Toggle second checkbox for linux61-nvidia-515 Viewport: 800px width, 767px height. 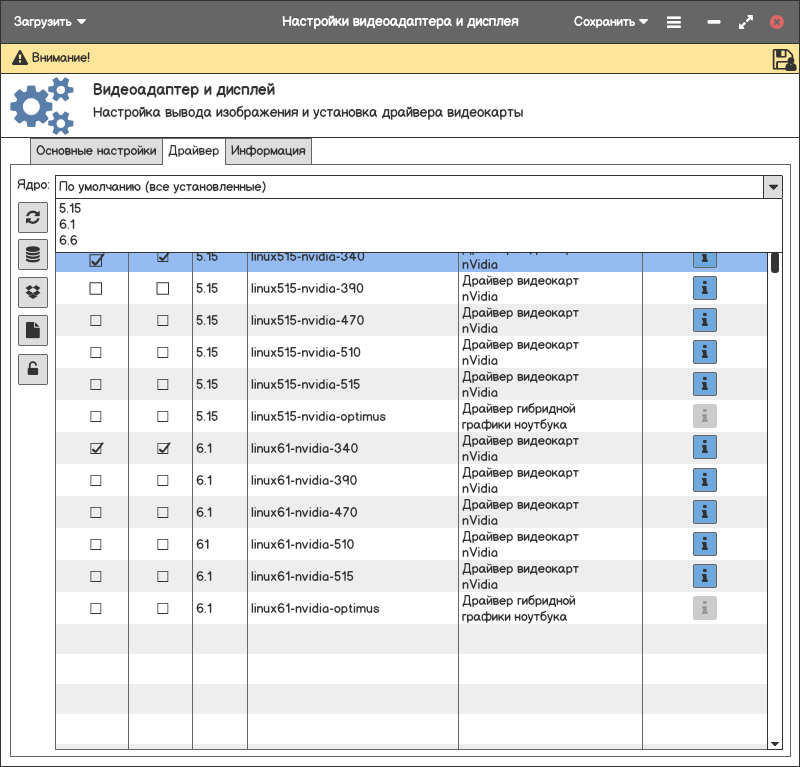(x=163, y=576)
